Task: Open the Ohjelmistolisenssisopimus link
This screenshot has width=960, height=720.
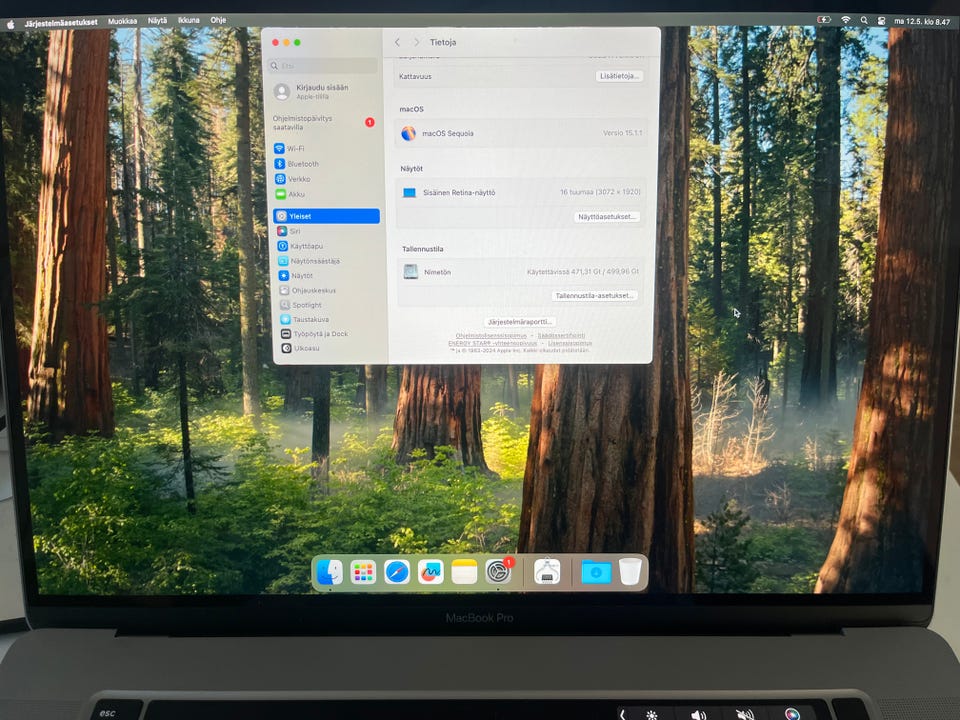Action: (x=491, y=336)
